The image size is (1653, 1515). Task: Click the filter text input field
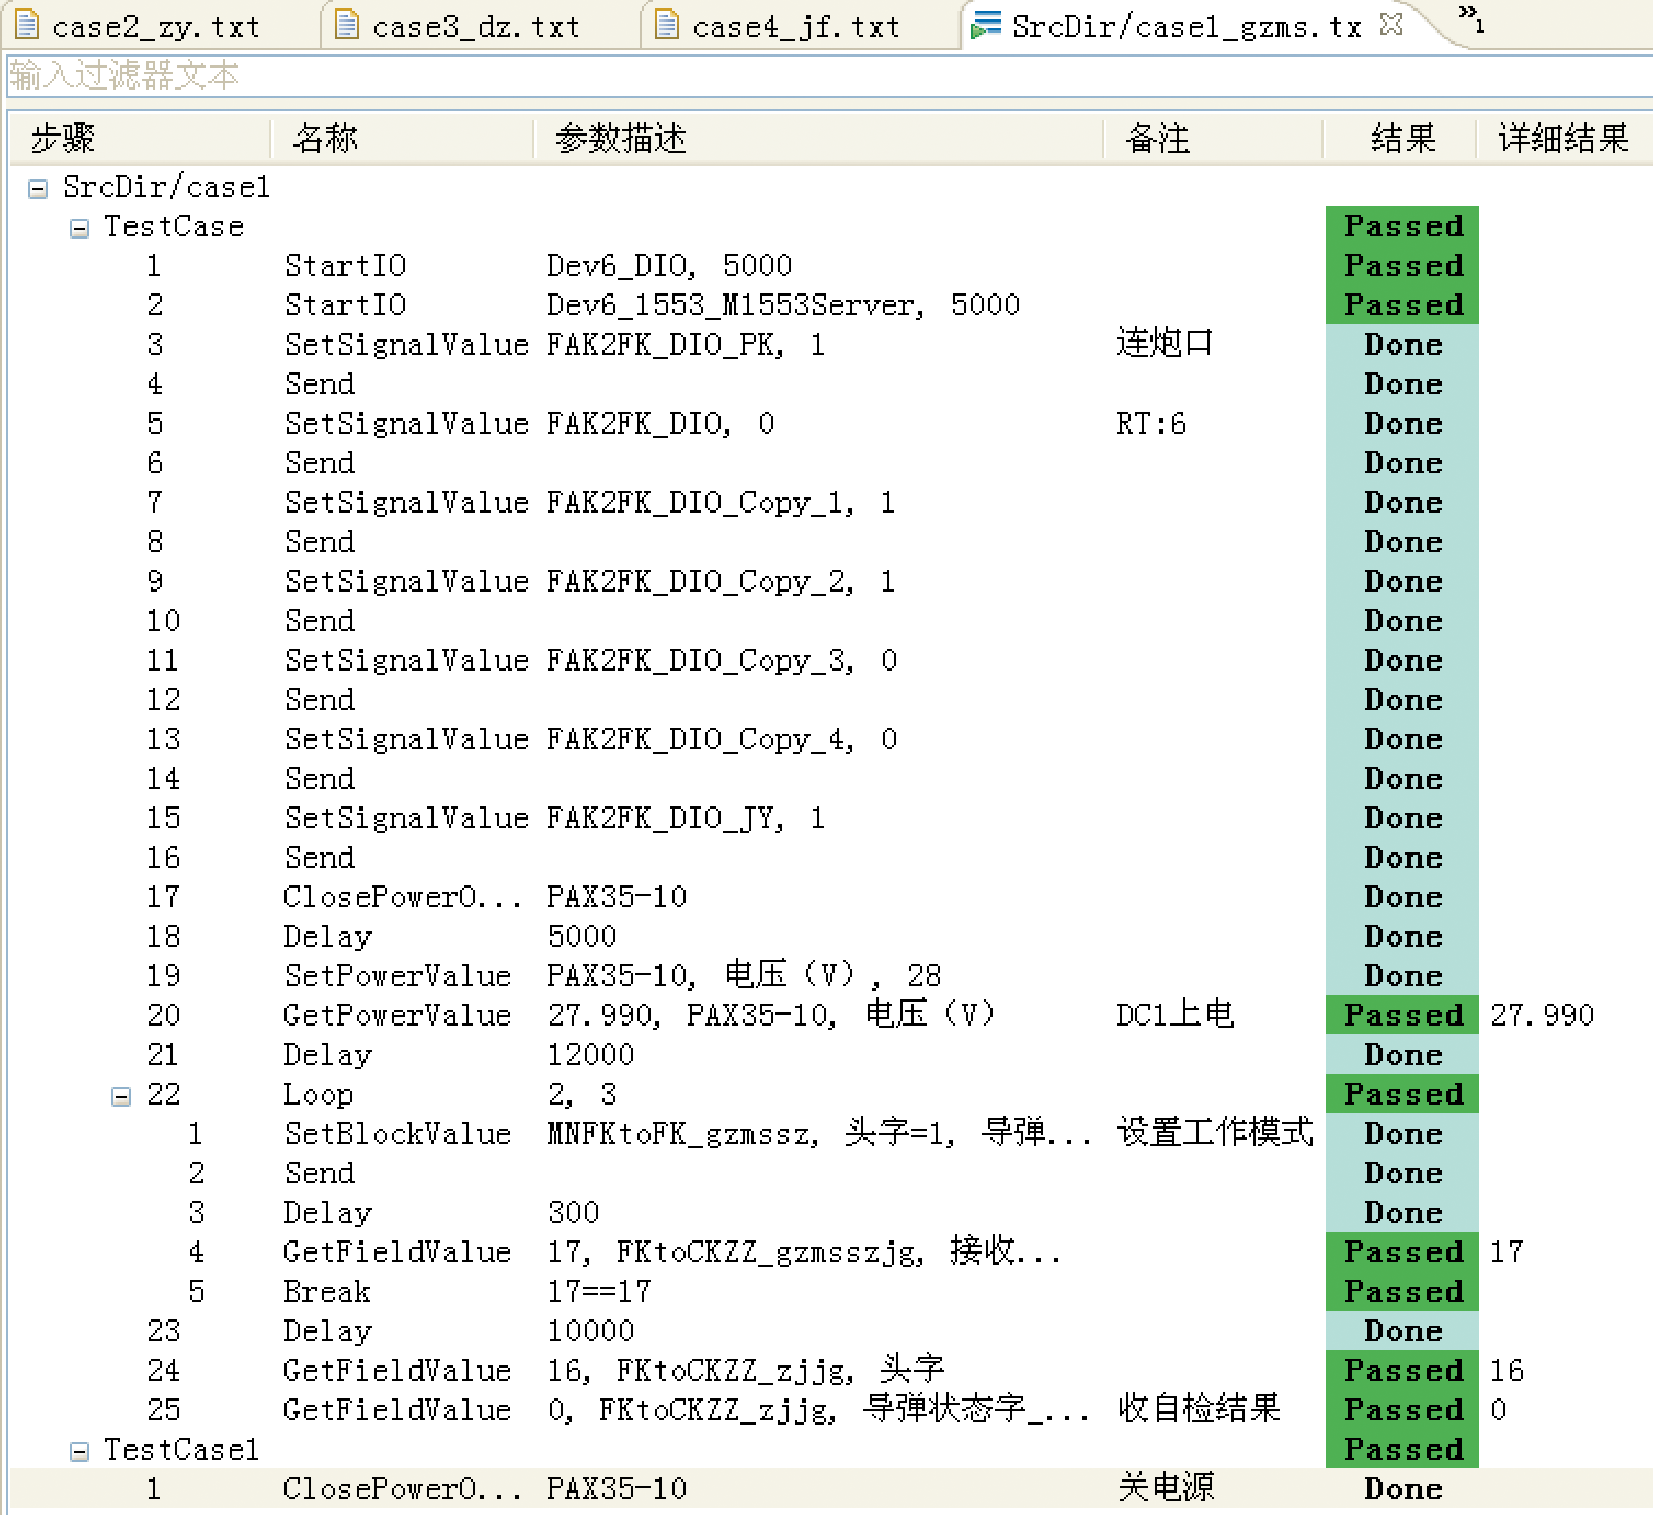tap(828, 76)
